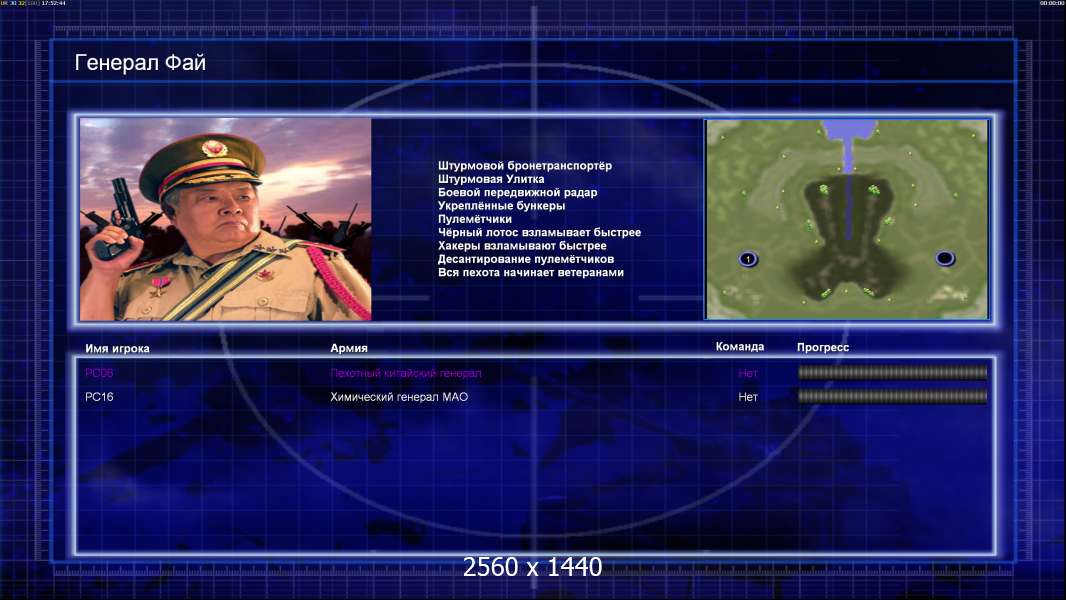1066x600 pixels.
Task: Click the 'Прогресс' column header
Action: [823, 347]
